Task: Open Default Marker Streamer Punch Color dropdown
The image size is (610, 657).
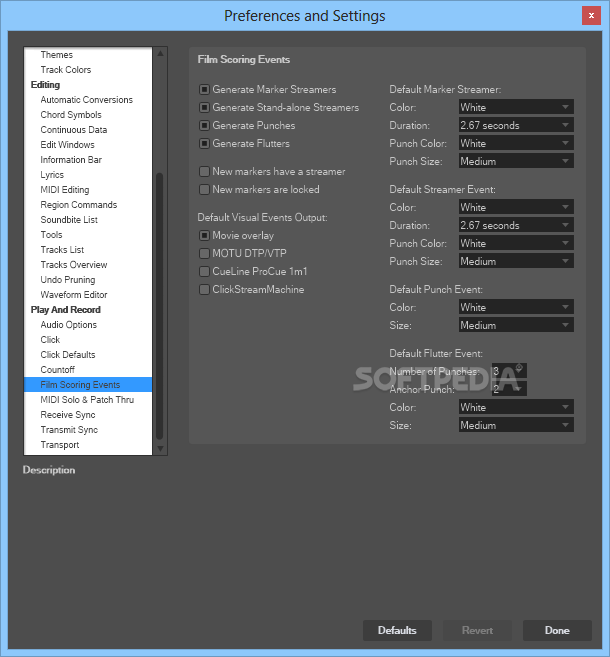Action: pyautogui.click(x=516, y=143)
